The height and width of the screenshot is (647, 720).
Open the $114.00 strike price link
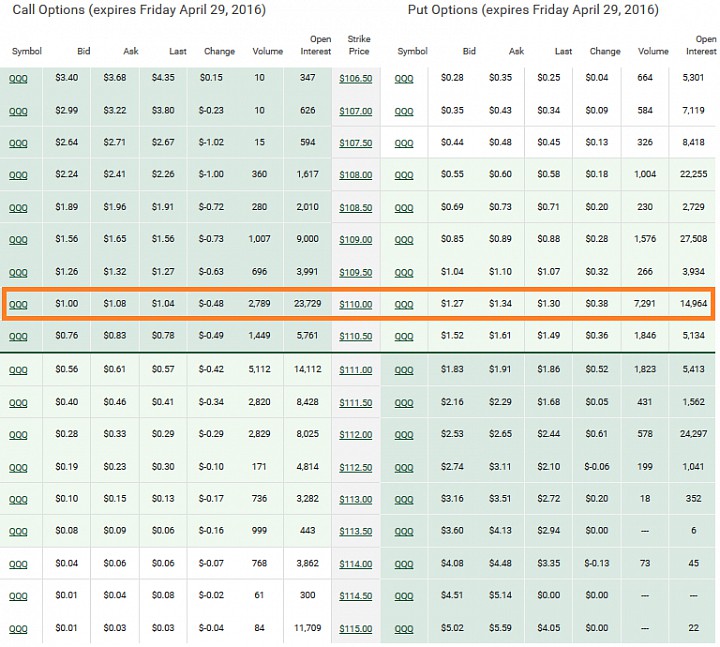pos(355,564)
